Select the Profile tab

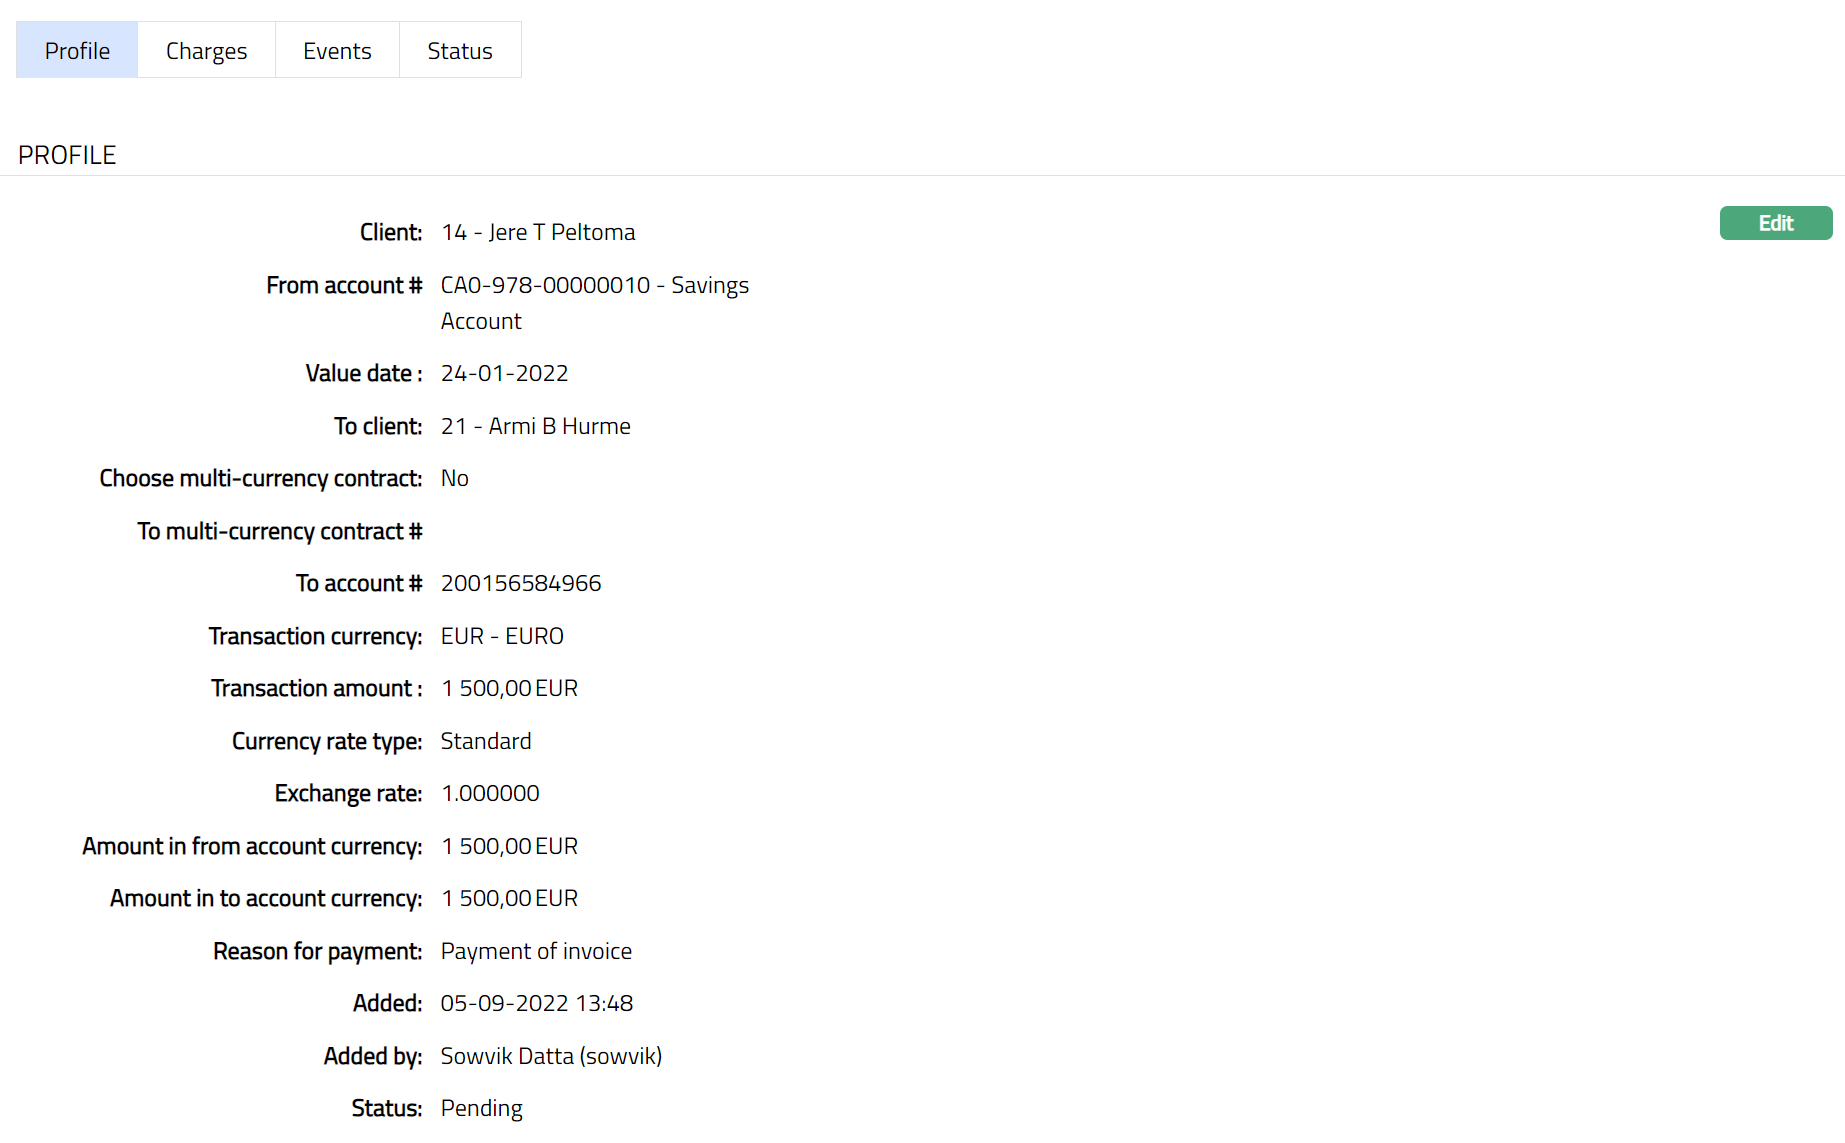(77, 51)
